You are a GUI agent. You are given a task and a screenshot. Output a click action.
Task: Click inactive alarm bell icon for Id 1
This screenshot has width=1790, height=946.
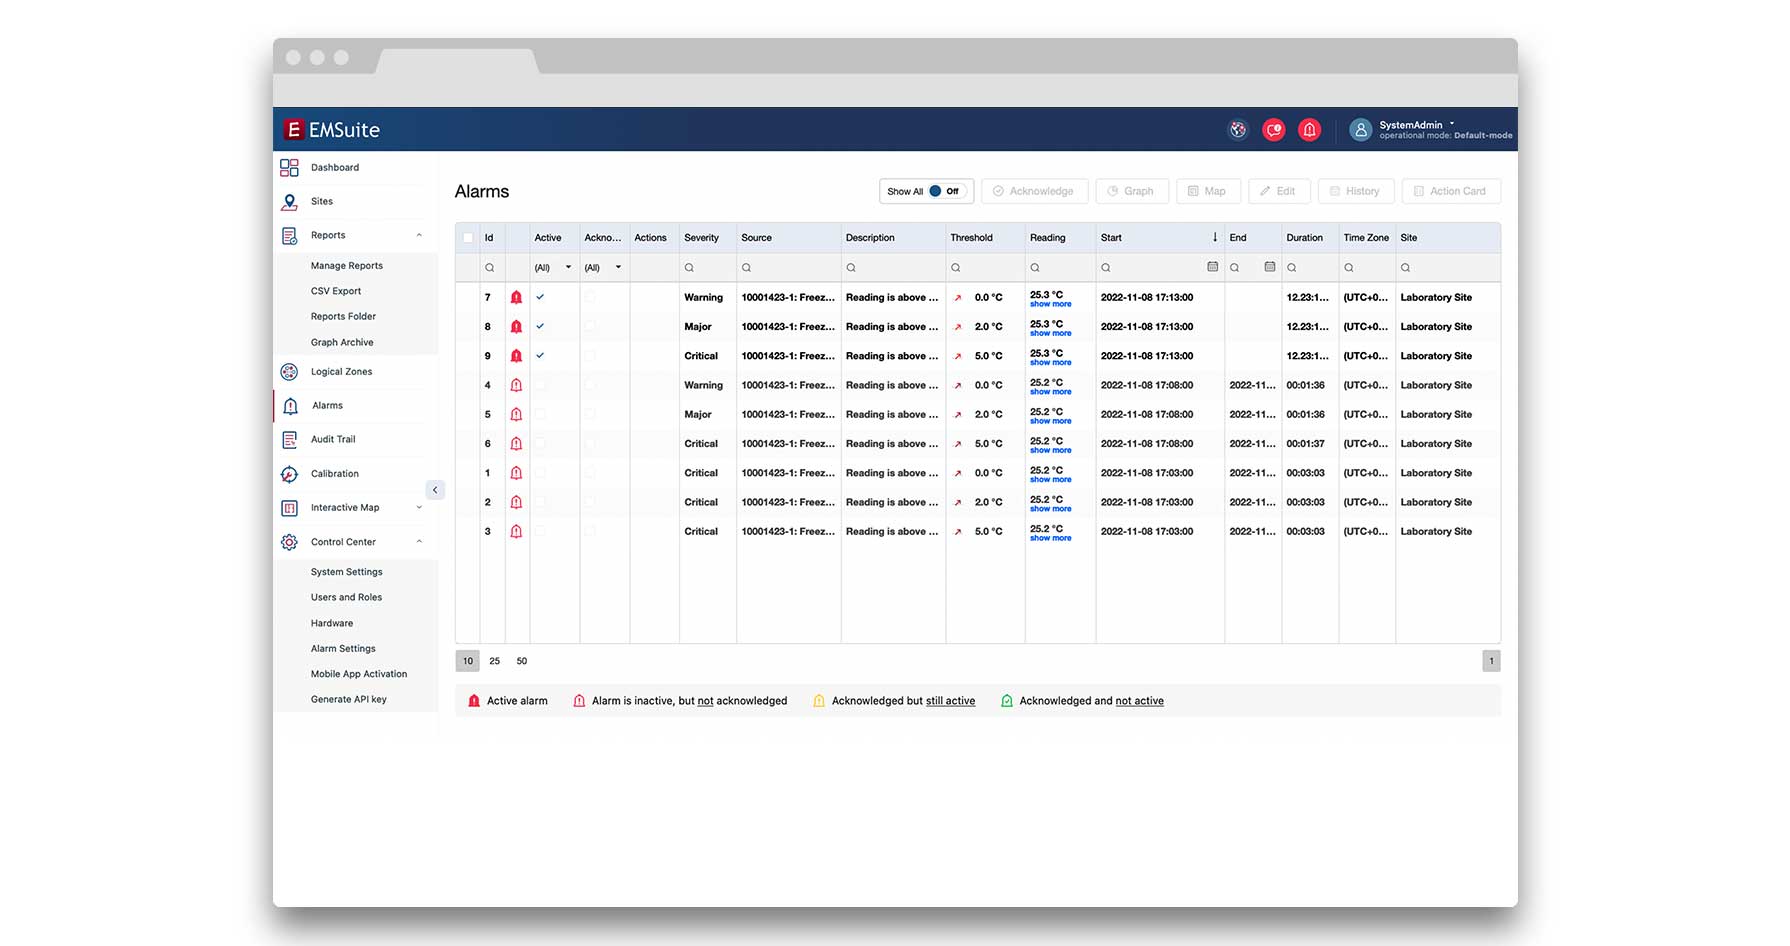(x=516, y=473)
